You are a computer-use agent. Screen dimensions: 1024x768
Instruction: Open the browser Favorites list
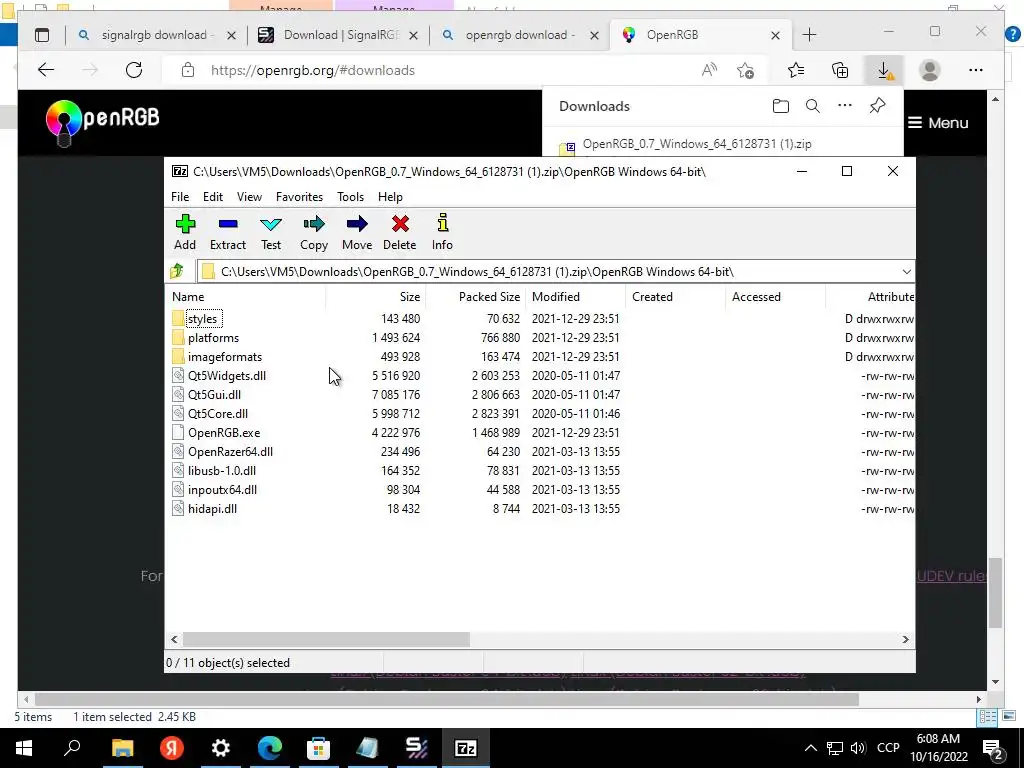pyautogui.click(x=795, y=70)
